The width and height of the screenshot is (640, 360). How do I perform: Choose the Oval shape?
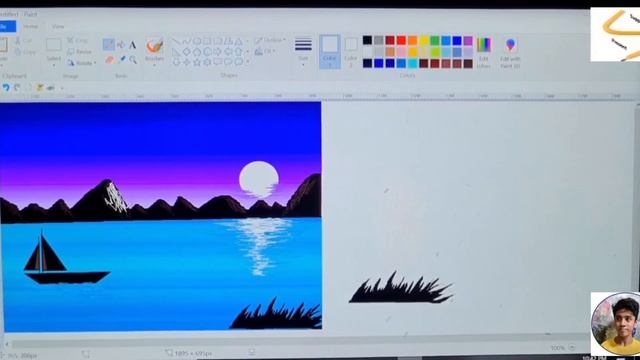[x=197, y=41]
